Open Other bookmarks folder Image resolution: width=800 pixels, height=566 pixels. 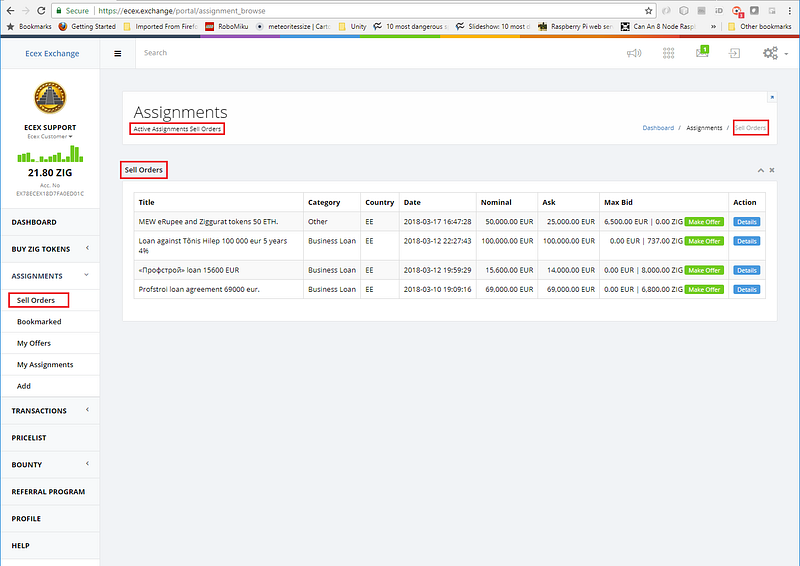[x=759, y=27]
